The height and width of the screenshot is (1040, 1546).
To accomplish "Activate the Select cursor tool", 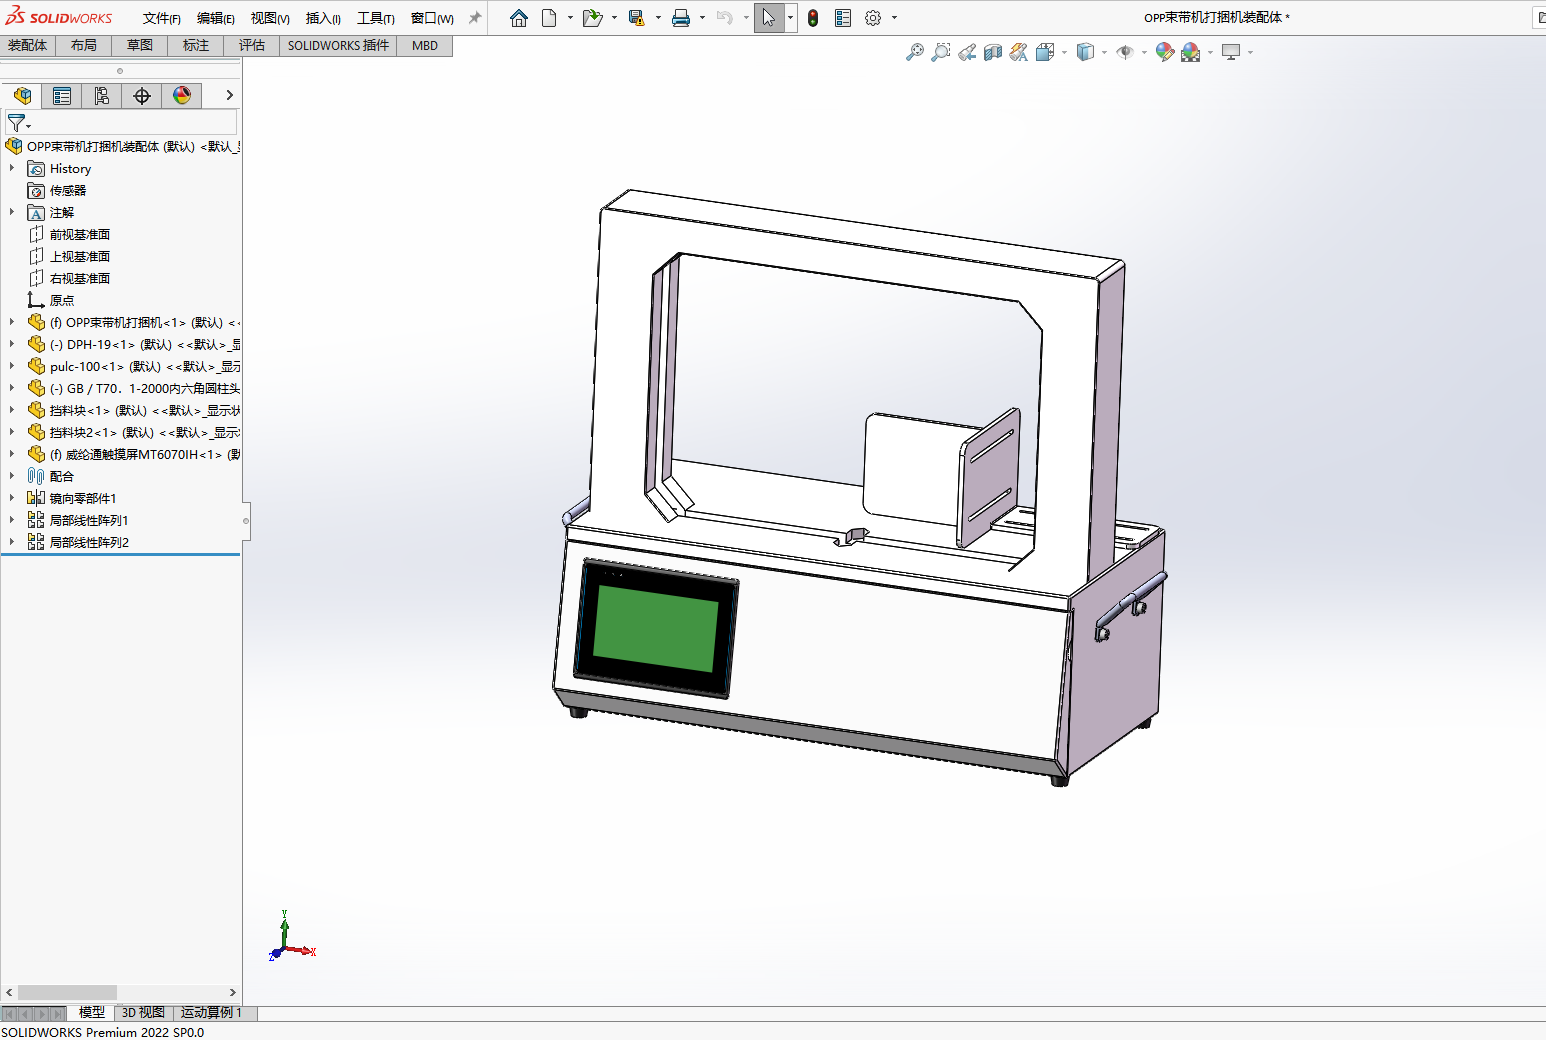I will tap(768, 18).
